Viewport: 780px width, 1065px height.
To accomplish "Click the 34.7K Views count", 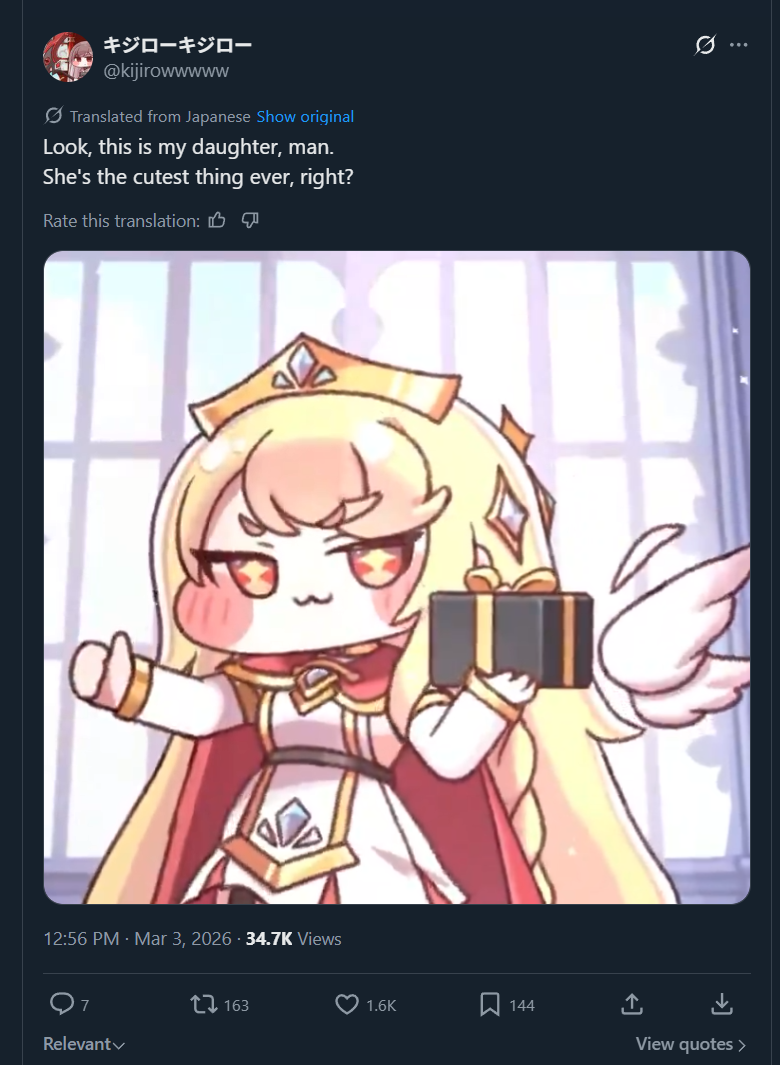I will 294,939.
